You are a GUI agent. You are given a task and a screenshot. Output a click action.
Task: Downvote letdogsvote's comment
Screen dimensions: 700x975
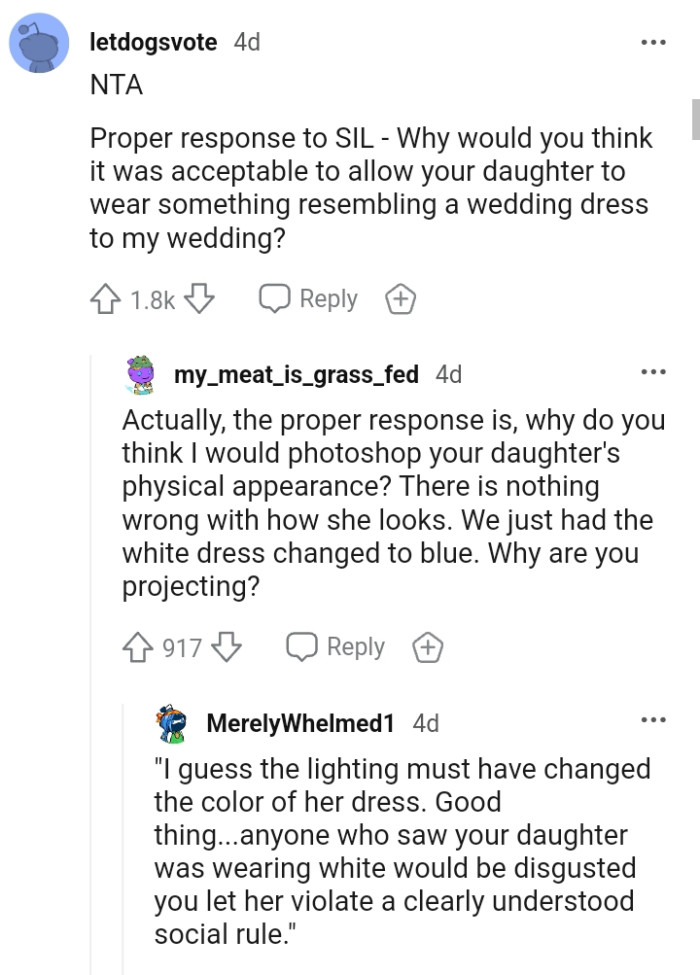(x=199, y=298)
